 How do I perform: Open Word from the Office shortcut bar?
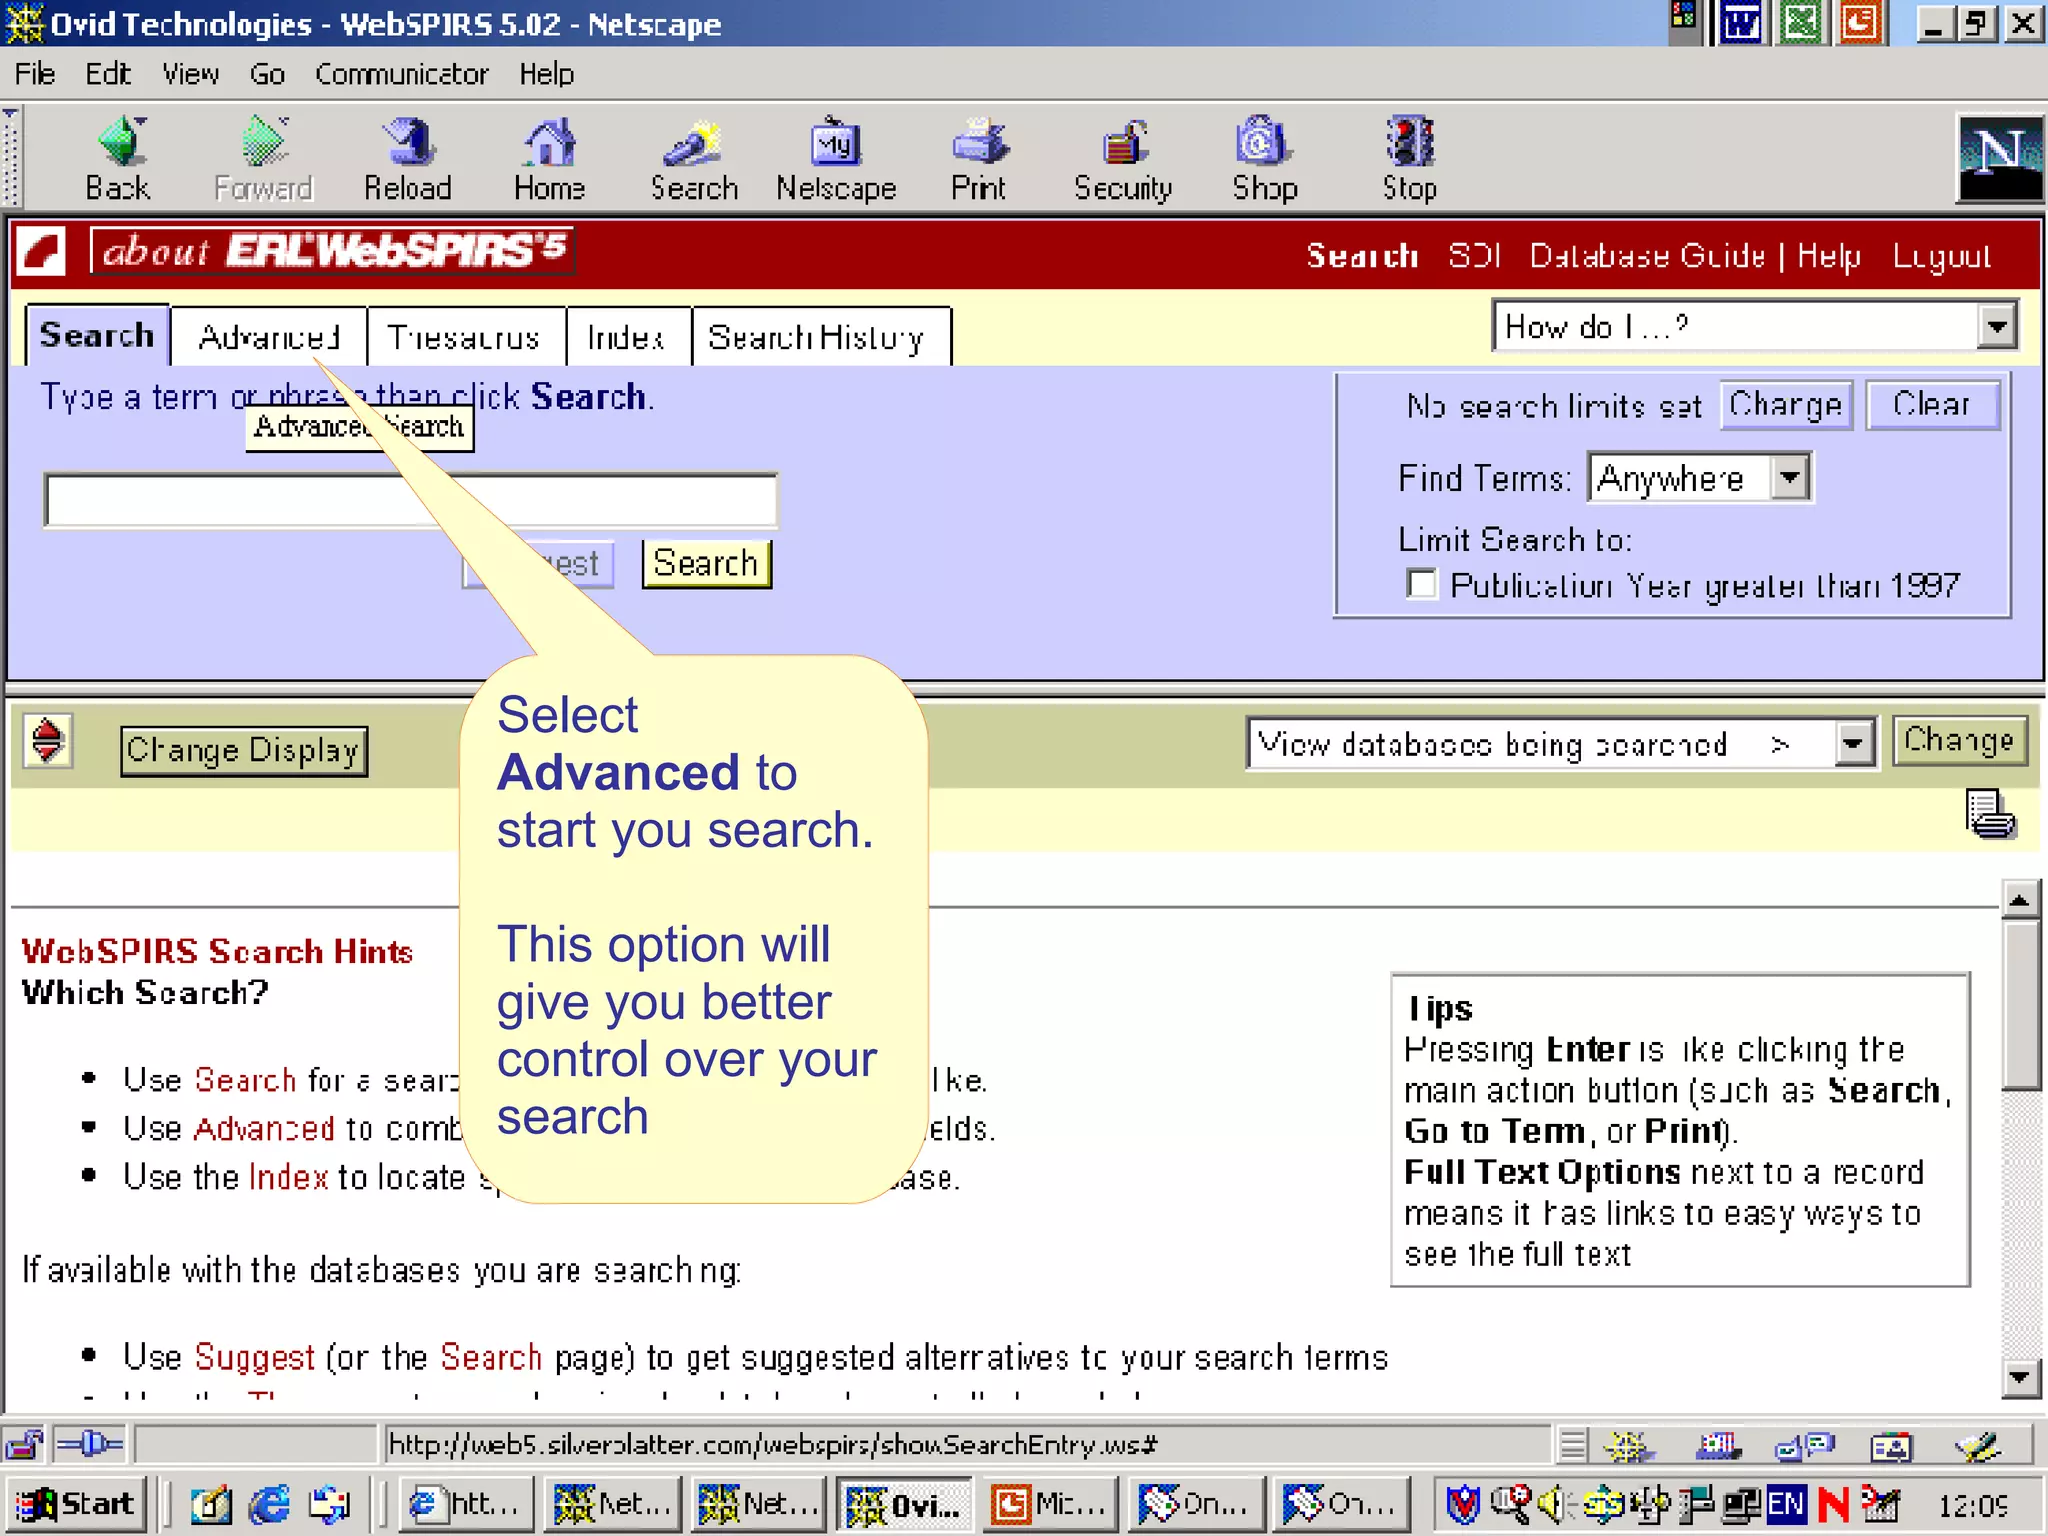tap(1741, 23)
